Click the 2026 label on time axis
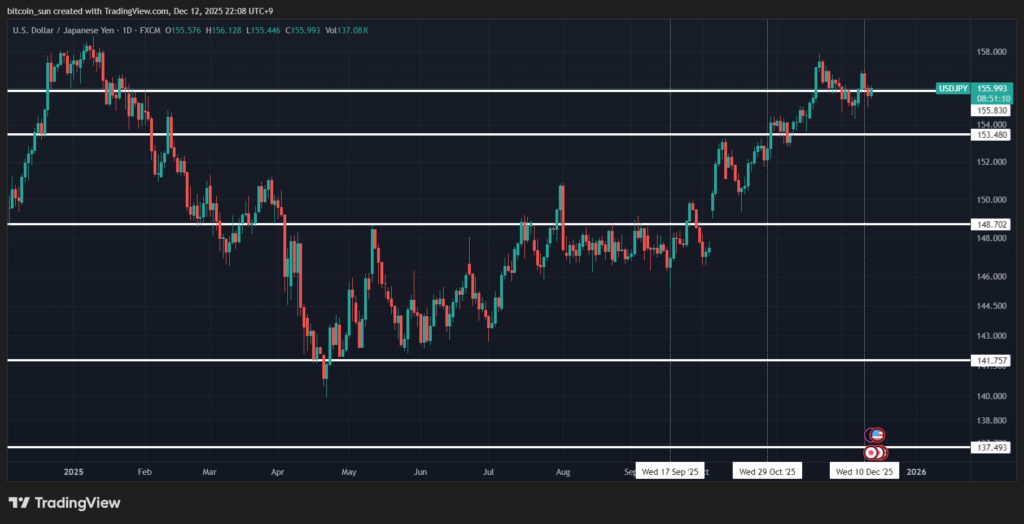1024x524 pixels. (x=916, y=470)
